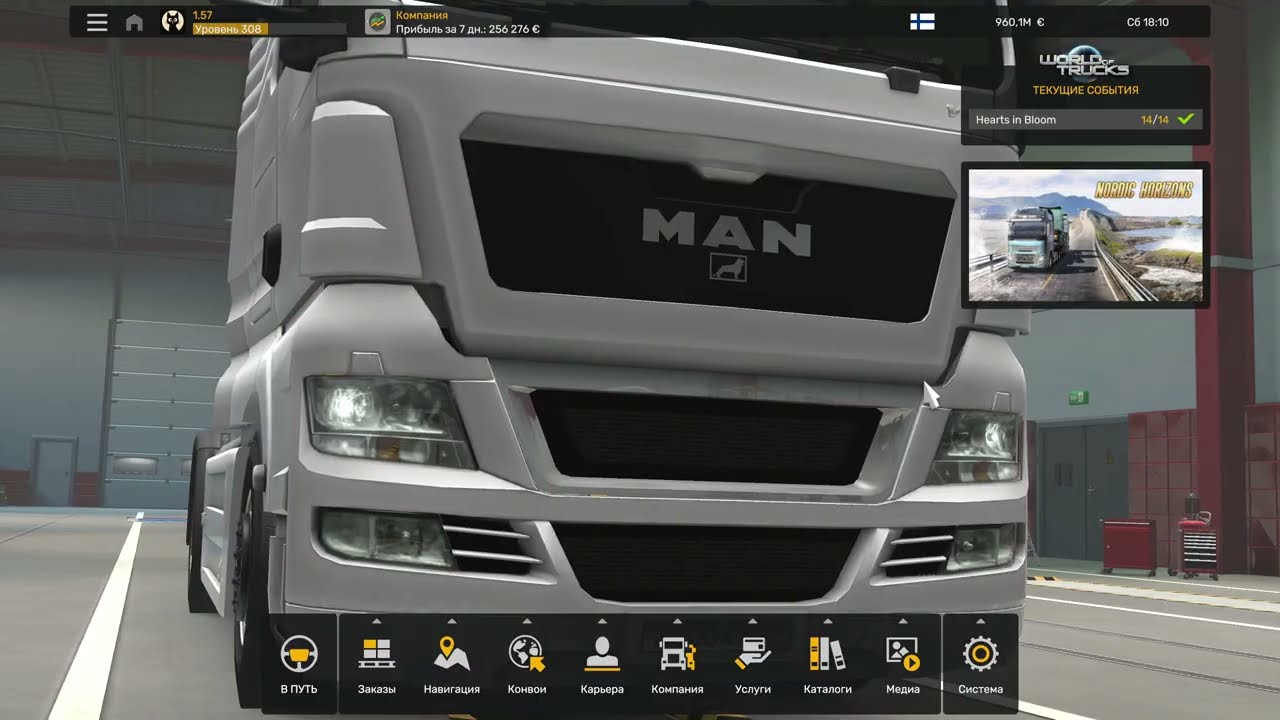Open the Конвои convoy menu

click(527, 666)
